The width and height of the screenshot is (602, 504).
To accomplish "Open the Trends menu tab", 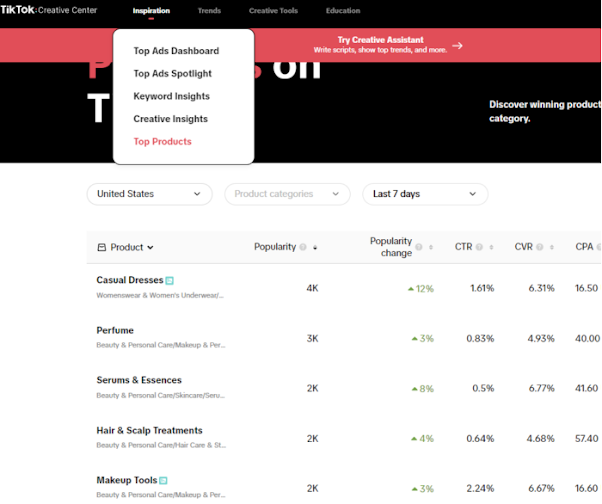I will pos(209,11).
